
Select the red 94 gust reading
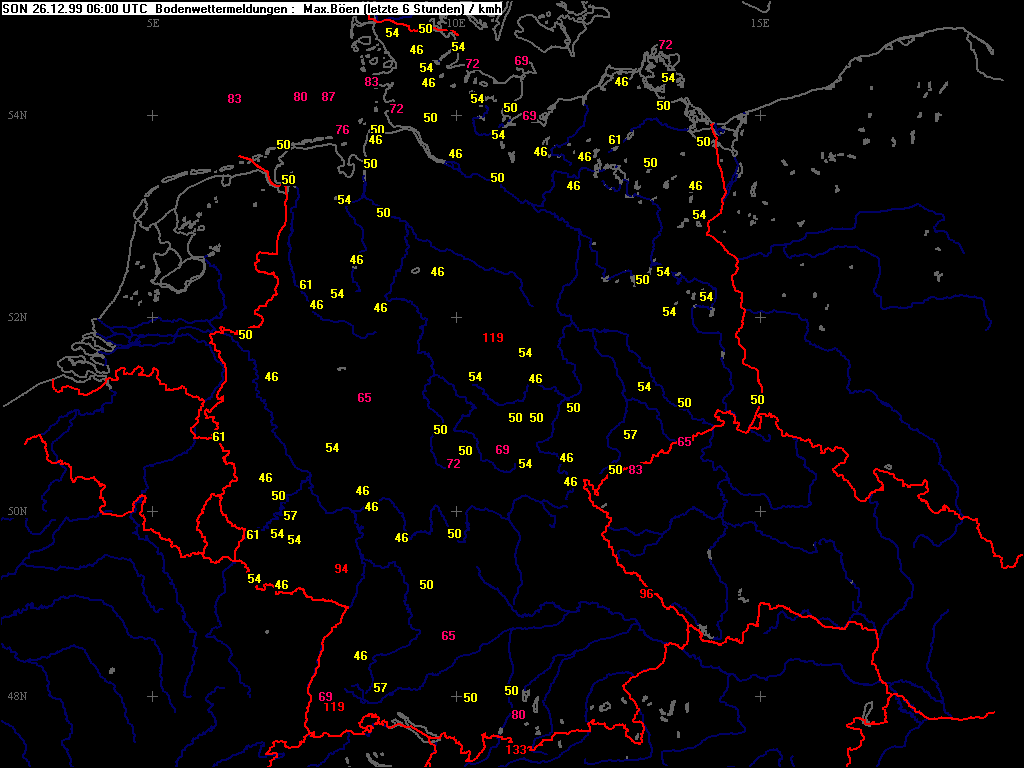click(x=342, y=569)
